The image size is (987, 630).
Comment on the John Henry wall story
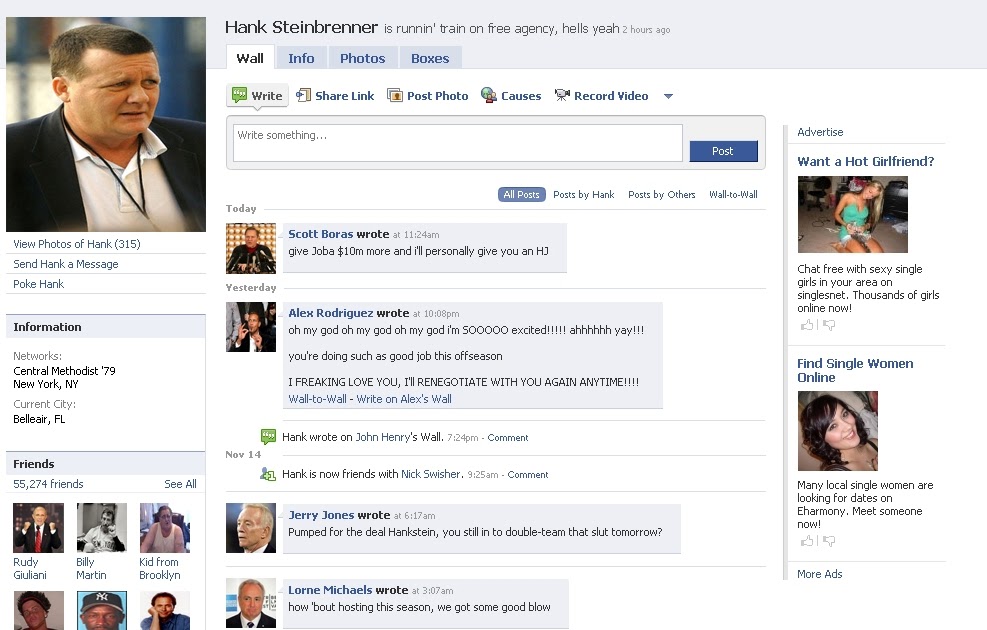(x=507, y=437)
